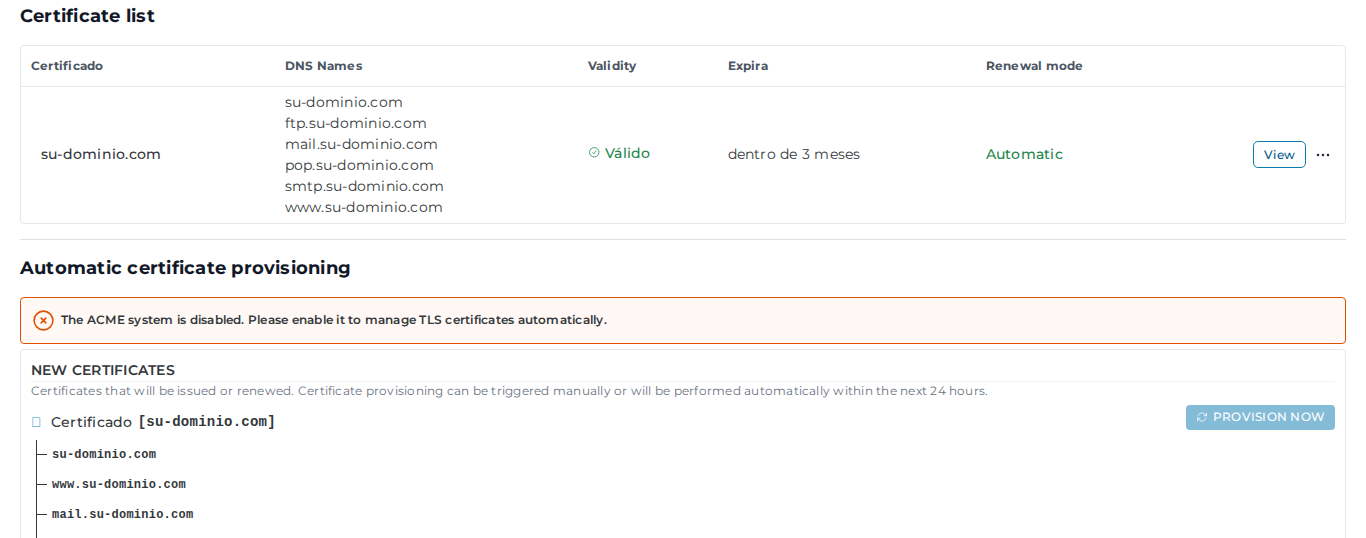Click mail.su-dominio.com in the DNS Names column
1366x538 pixels.
click(361, 144)
